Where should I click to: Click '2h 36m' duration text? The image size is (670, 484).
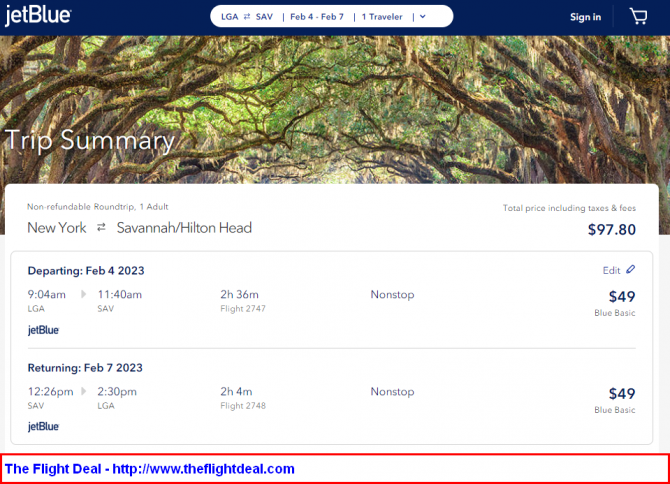pos(239,295)
